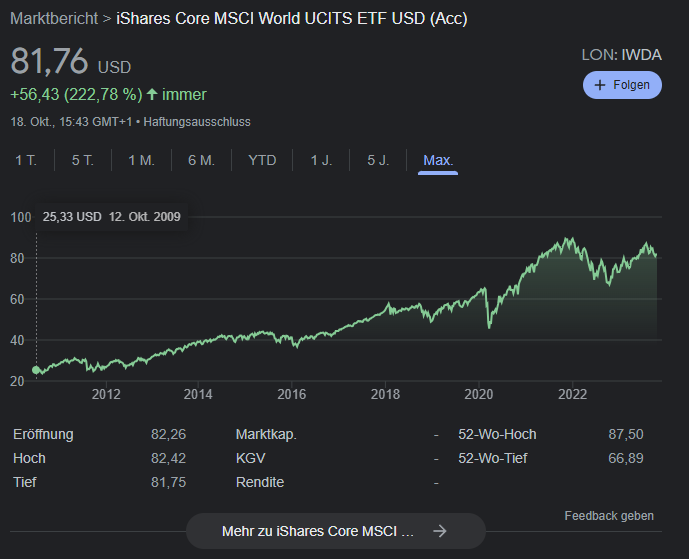Click the green up arrow next to immer

[152, 94]
